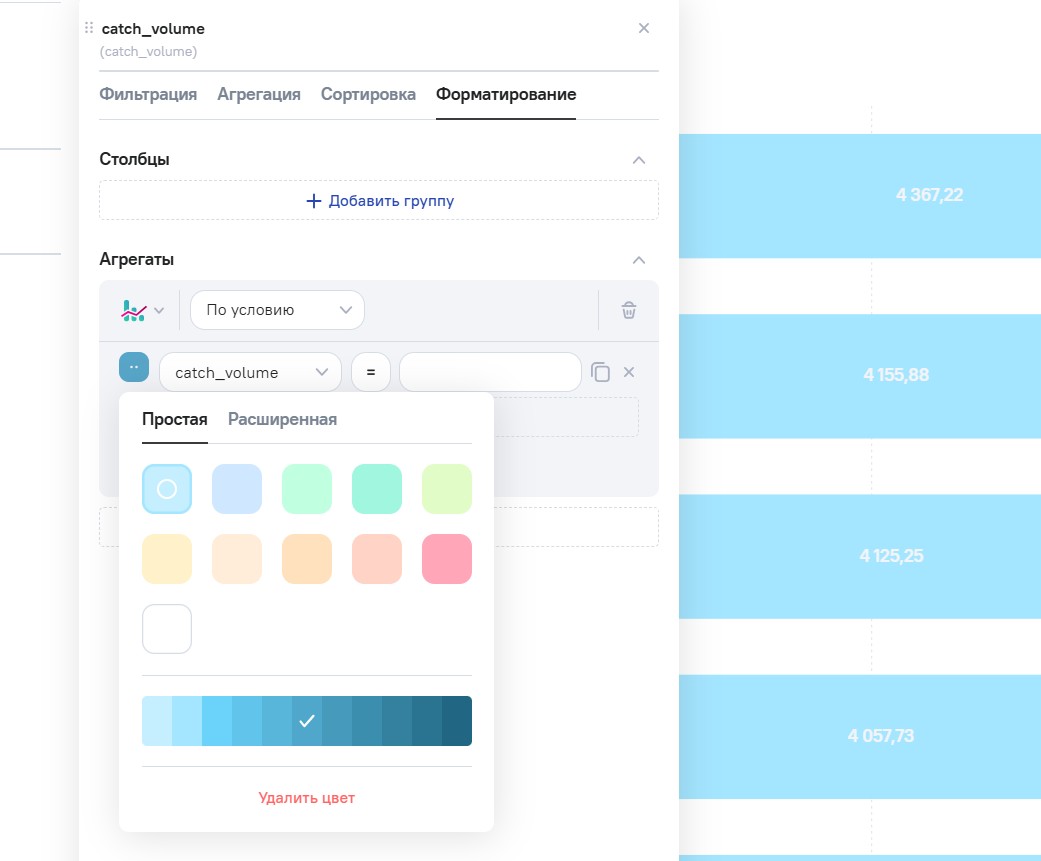
Task: Select the pink color swatch
Action: click(447, 559)
